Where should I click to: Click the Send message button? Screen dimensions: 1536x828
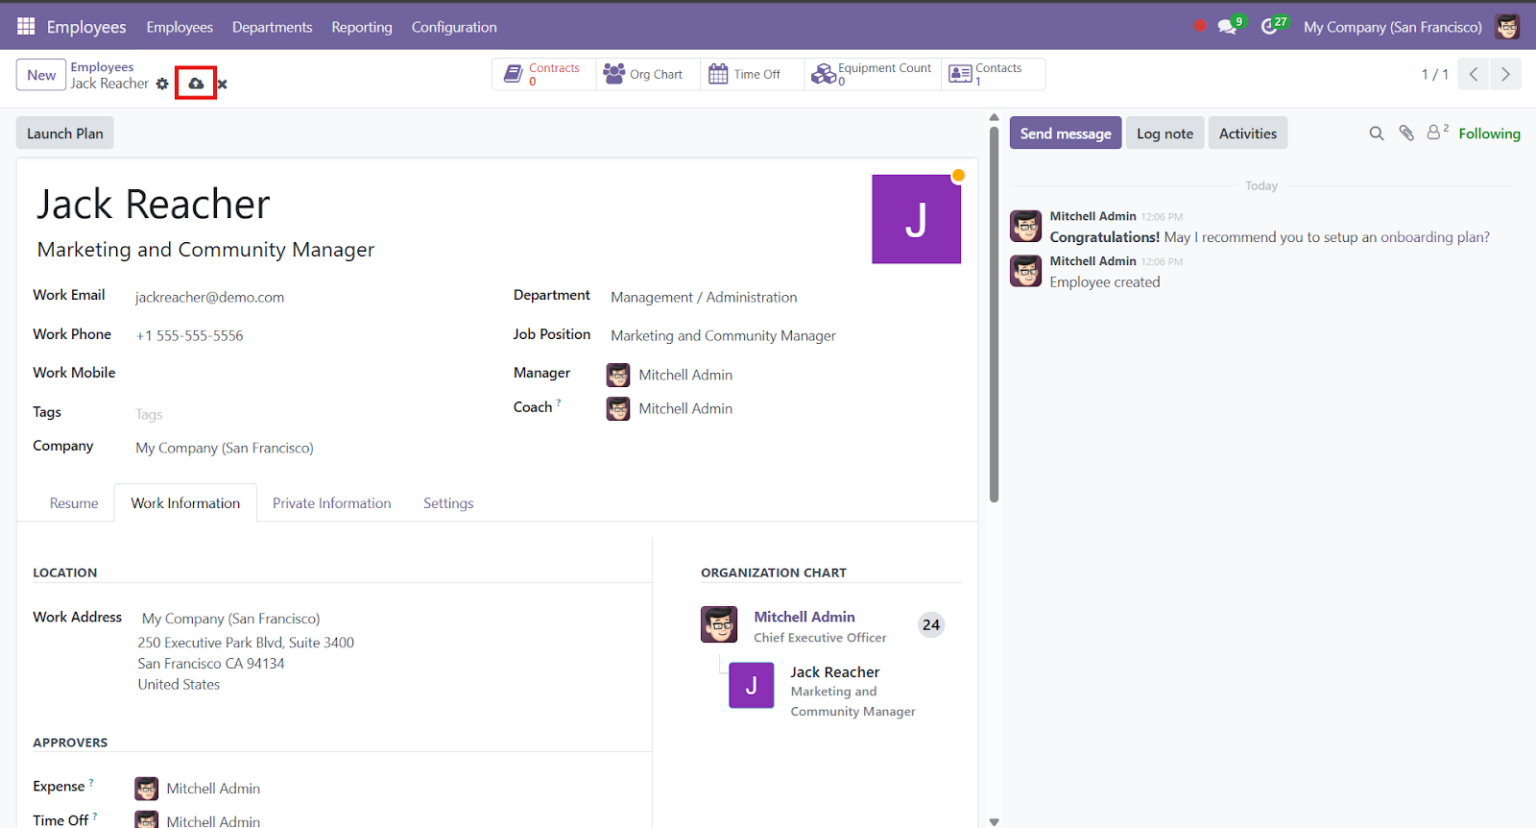click(1065, 132)
